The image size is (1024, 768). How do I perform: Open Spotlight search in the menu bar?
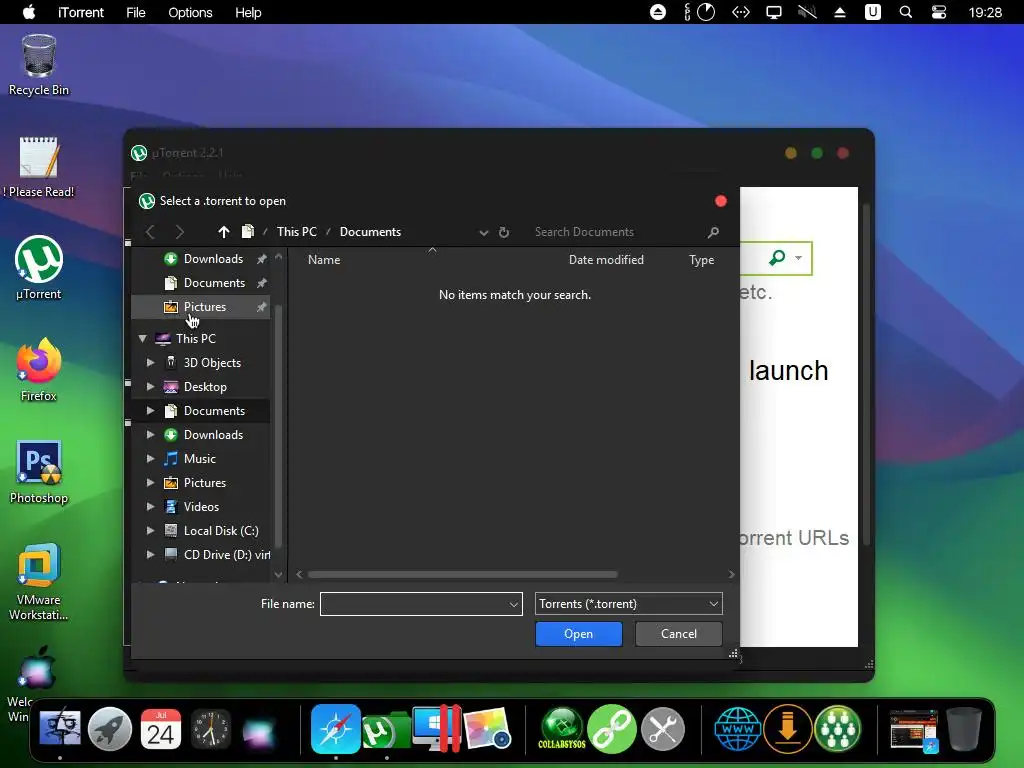906,12
